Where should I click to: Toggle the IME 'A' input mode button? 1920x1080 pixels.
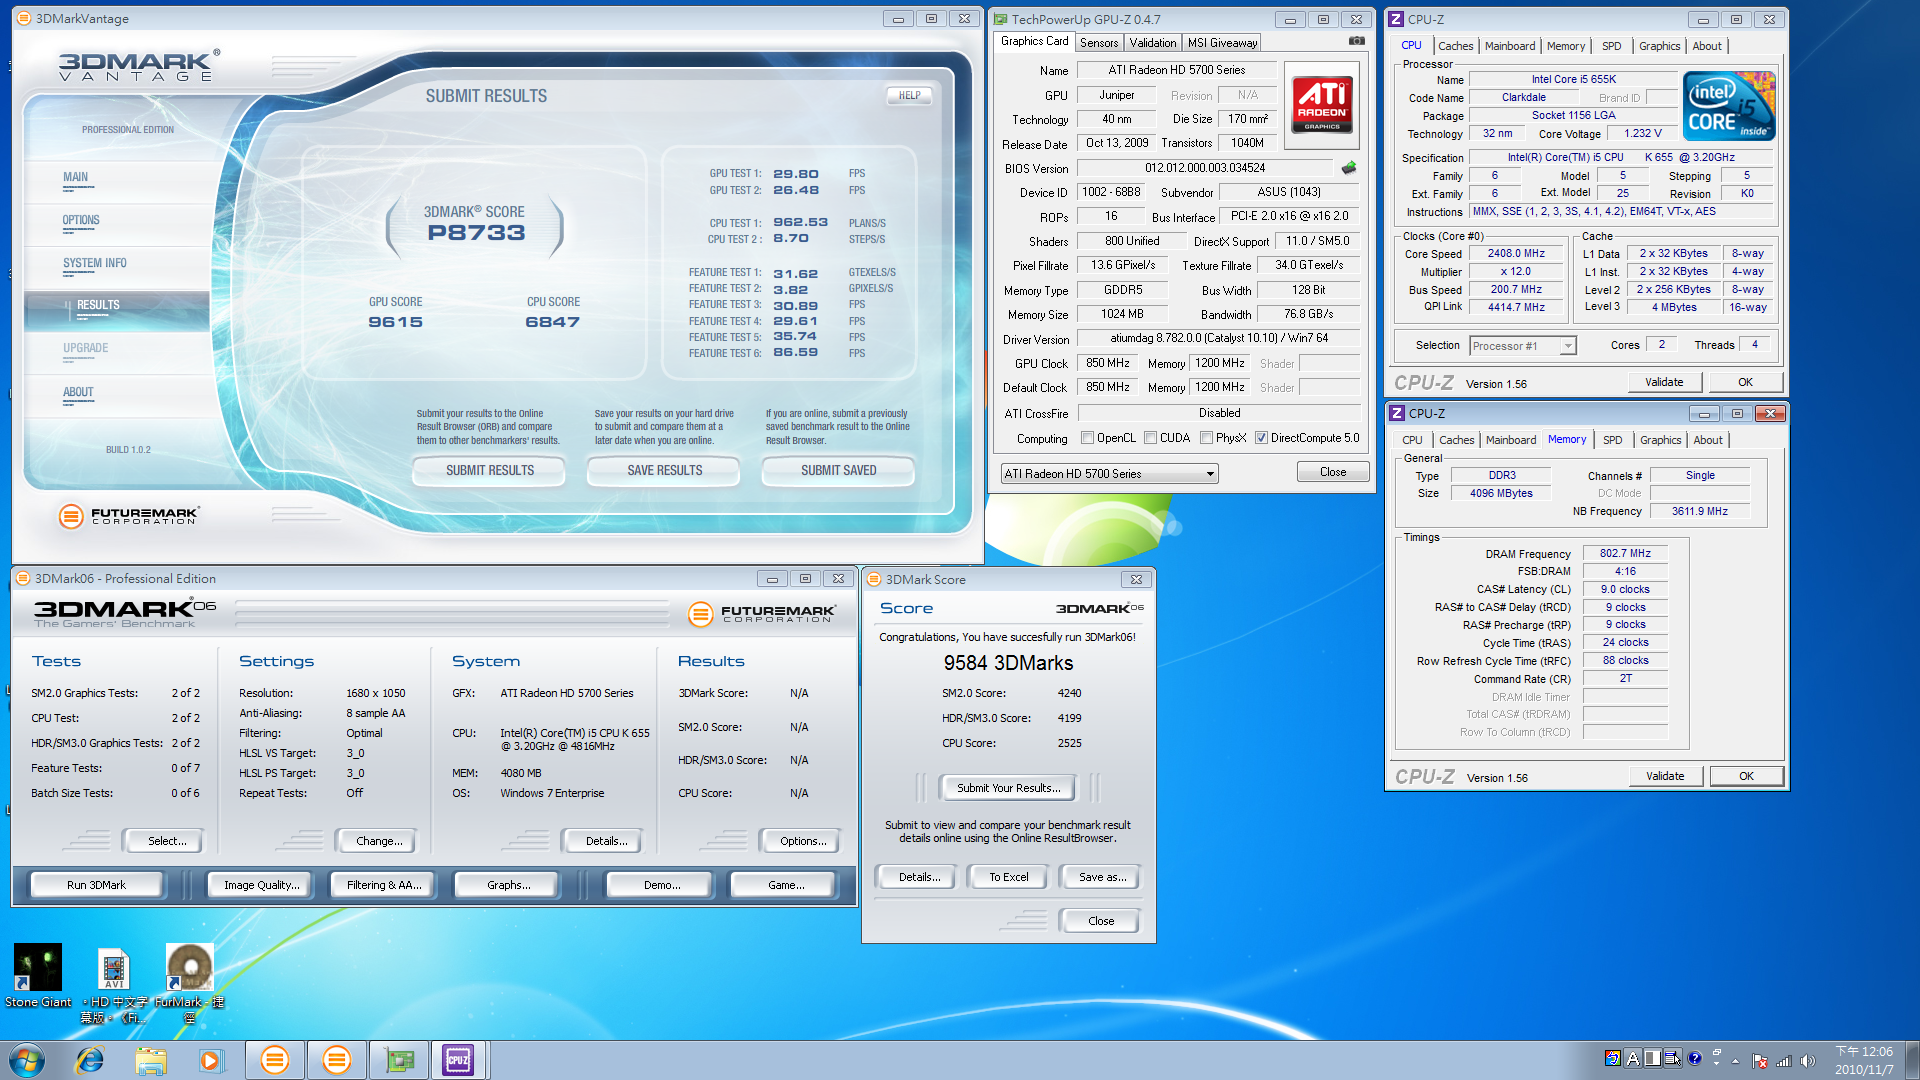pyautogui.click(x=1633, y=1058)
